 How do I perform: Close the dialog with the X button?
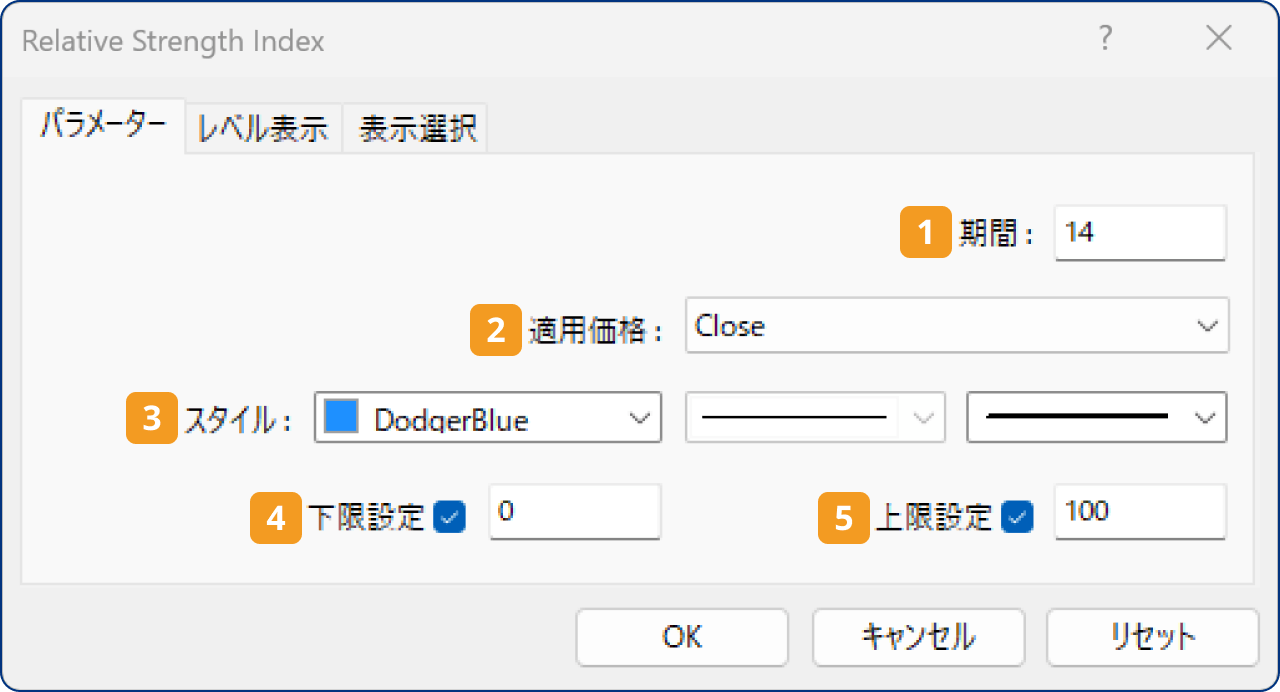coord(1218,39)
